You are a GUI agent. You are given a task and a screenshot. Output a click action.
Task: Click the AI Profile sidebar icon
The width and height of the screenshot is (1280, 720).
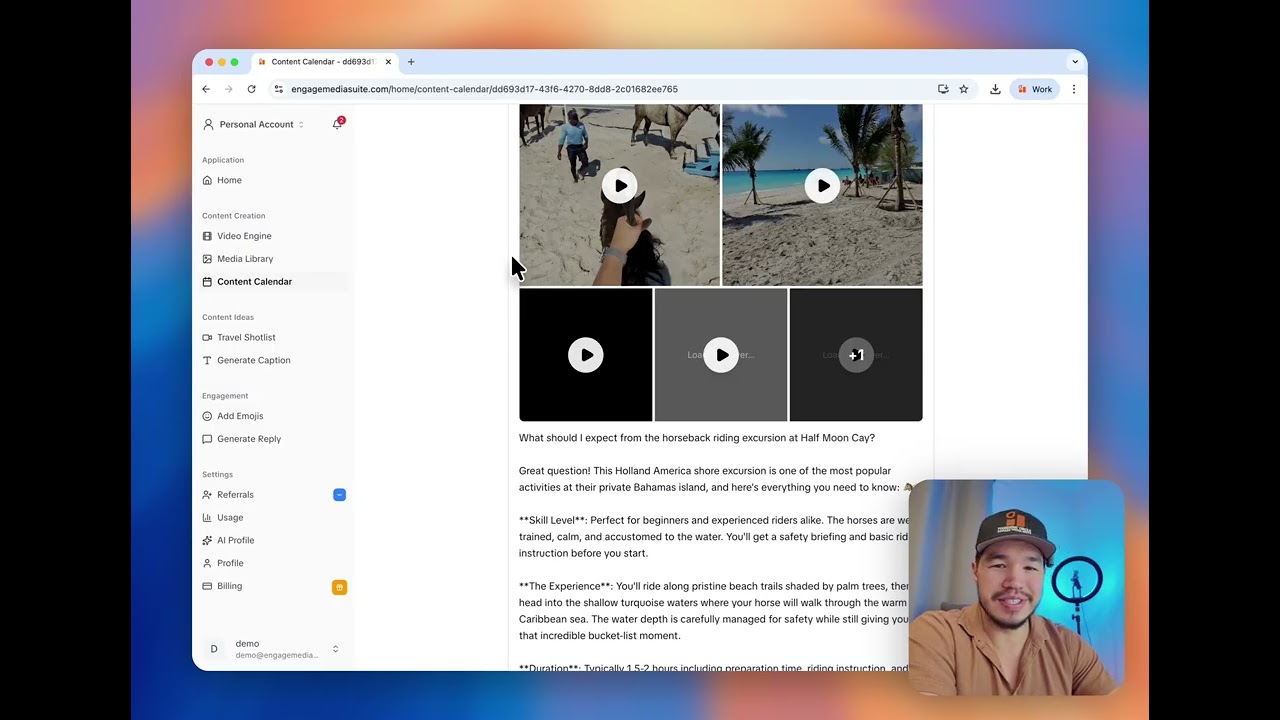pyautogui.click(x=207, y=541)
